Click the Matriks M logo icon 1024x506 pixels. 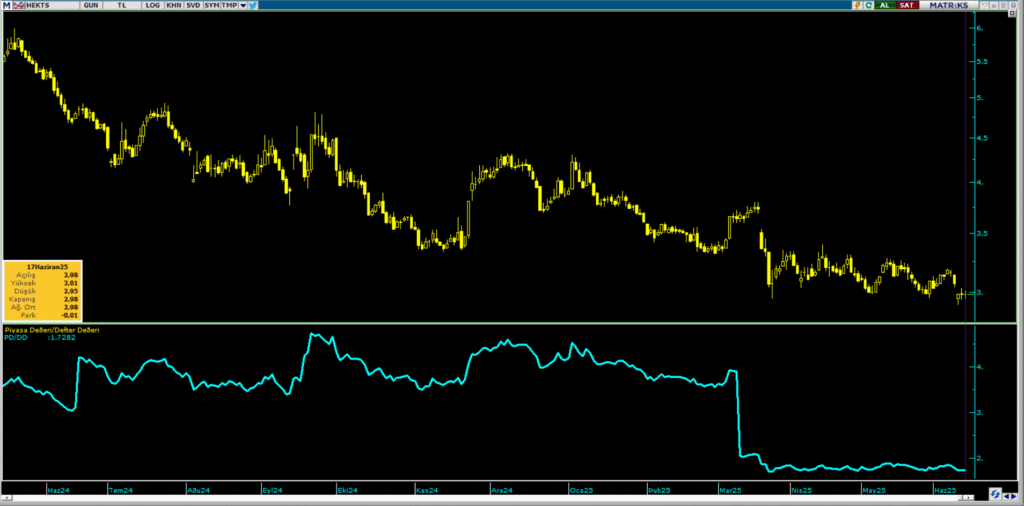pos(7,5)
